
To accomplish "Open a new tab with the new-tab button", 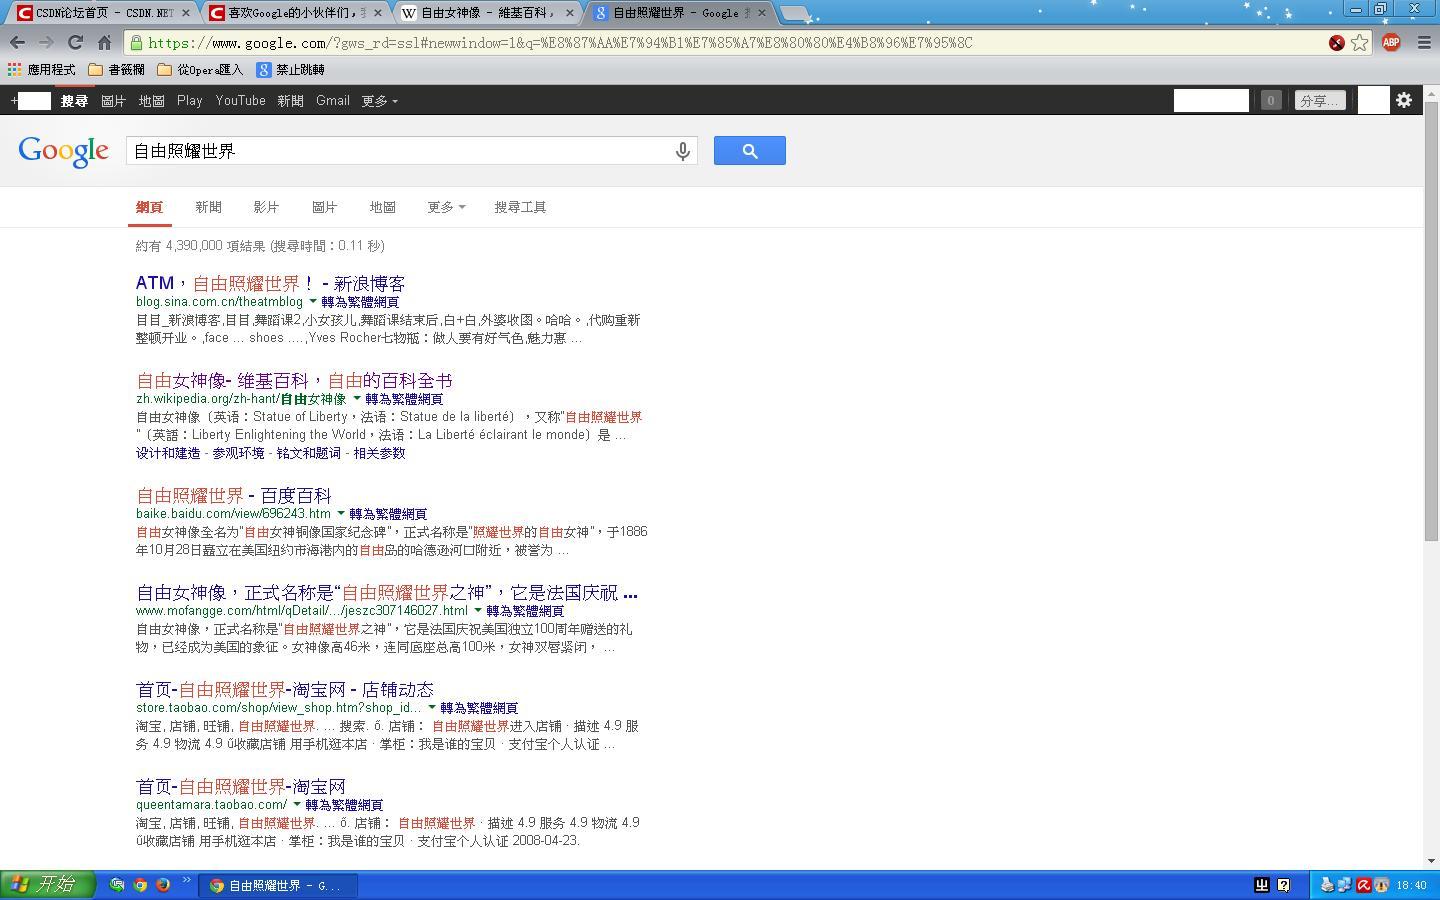I will tap(794, 14).
